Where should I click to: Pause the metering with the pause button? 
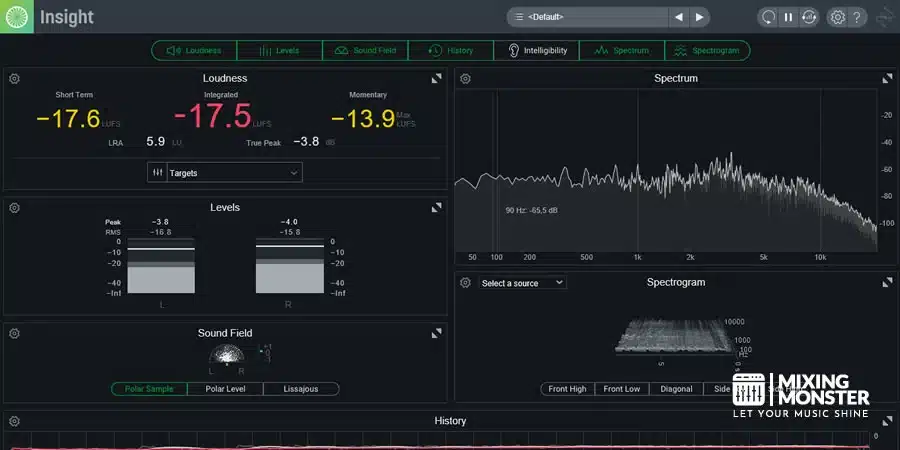[x=788, y=17]
